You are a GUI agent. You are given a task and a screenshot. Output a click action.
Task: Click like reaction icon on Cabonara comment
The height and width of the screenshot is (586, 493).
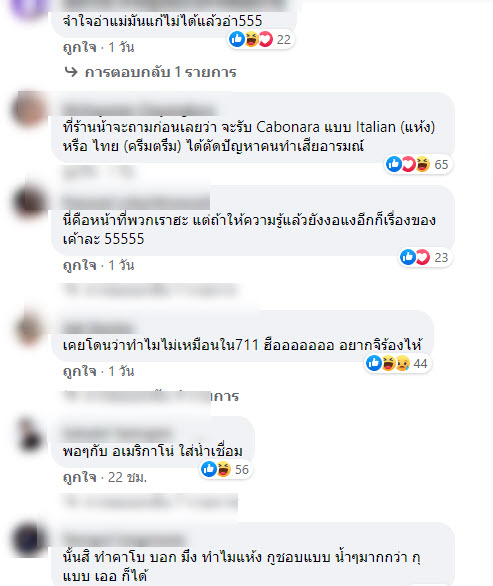coord(394,164)
